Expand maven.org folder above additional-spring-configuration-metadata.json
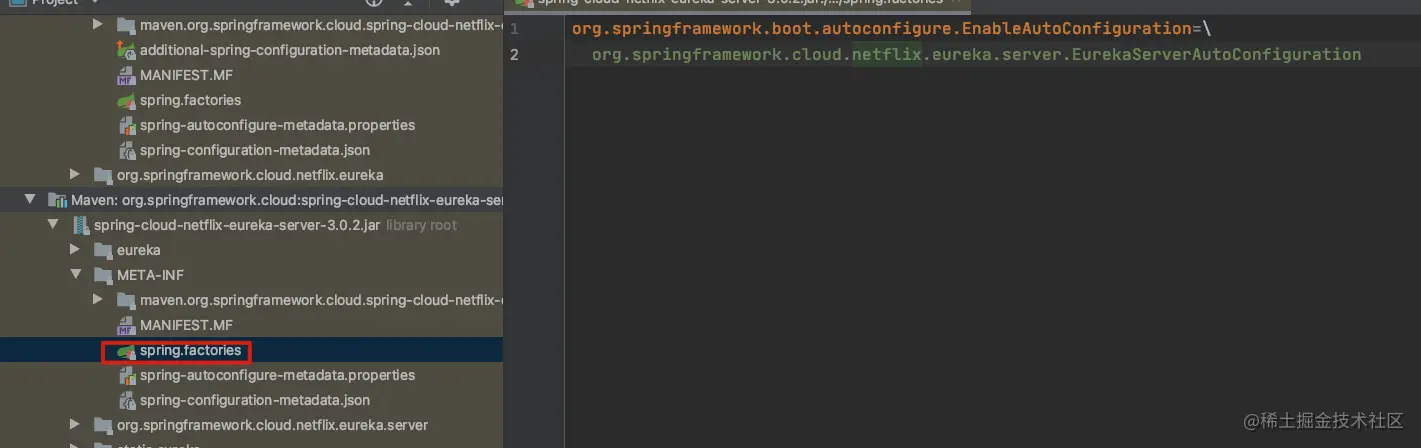The width and height of the screenshot is (1421, 448). pyautogui.click(x=97, y=24)
